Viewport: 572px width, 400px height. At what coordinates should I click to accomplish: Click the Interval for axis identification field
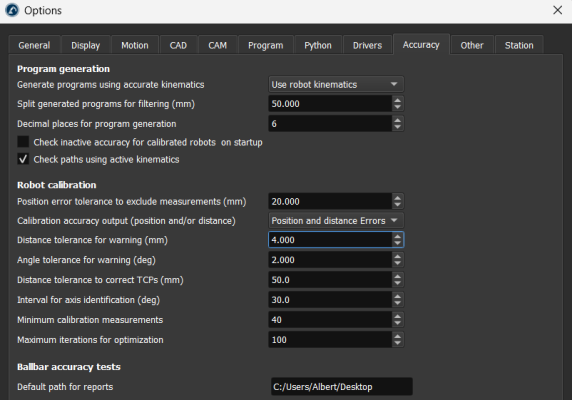pyautogui.click(x=331, y=300)
